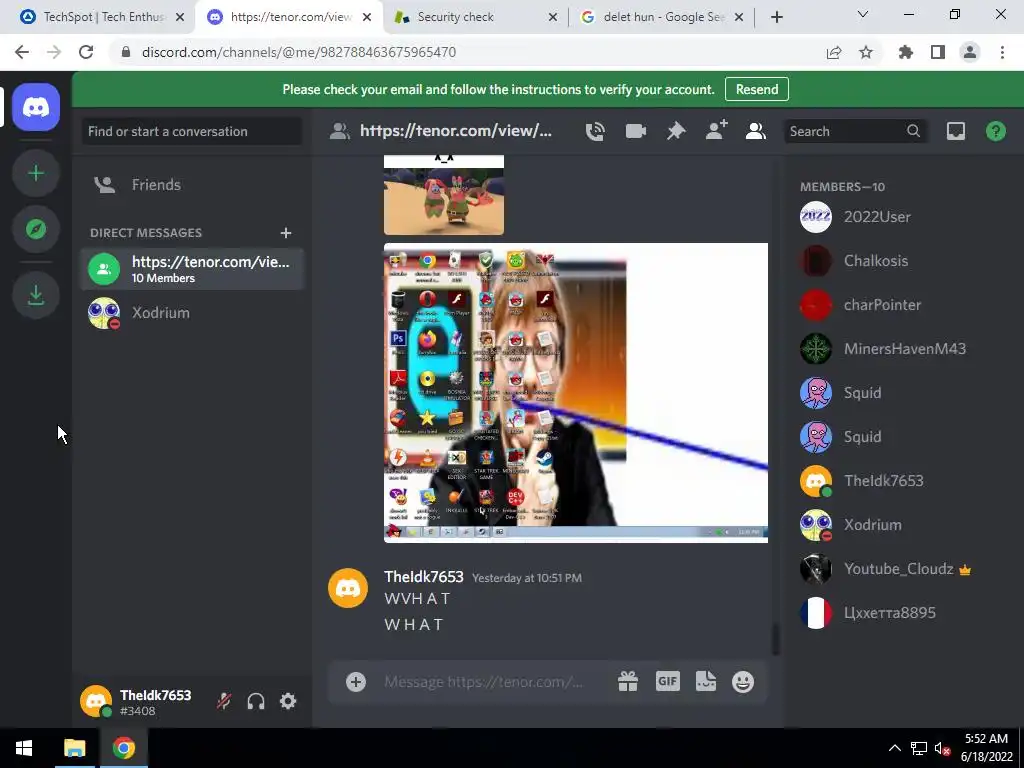
Task: Open Chrome side panel icon
Action: 938,52
